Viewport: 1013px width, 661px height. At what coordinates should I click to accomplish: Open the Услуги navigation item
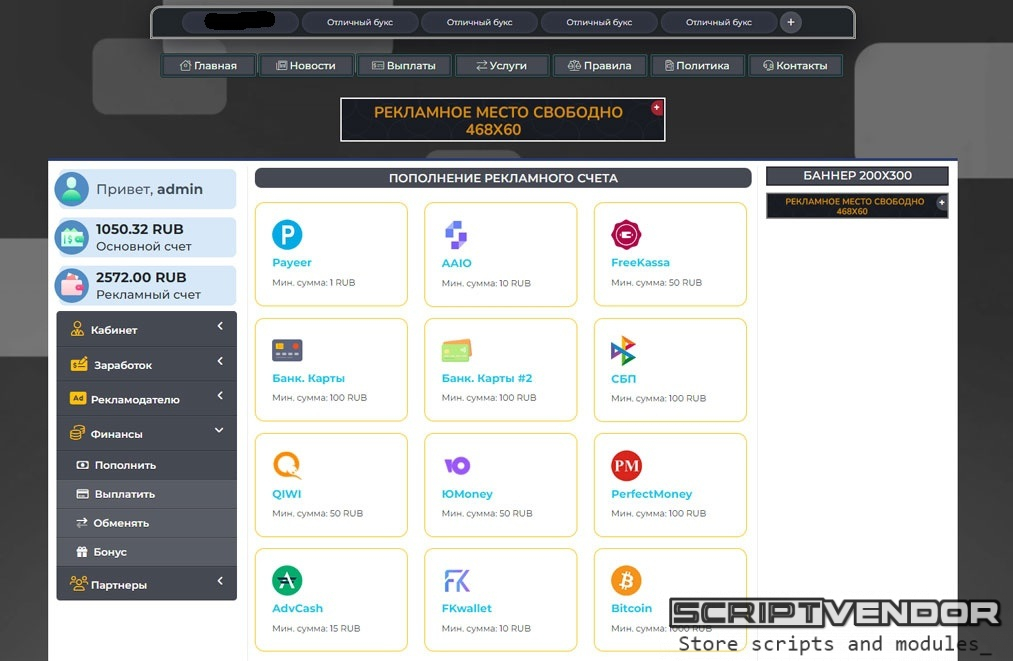tap(502, 65)
